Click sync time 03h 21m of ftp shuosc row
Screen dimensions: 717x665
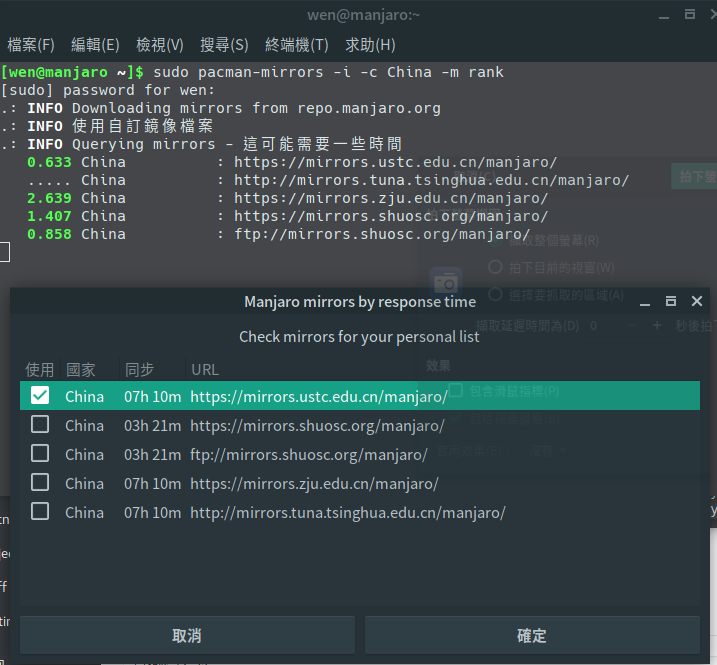(152, 455)
